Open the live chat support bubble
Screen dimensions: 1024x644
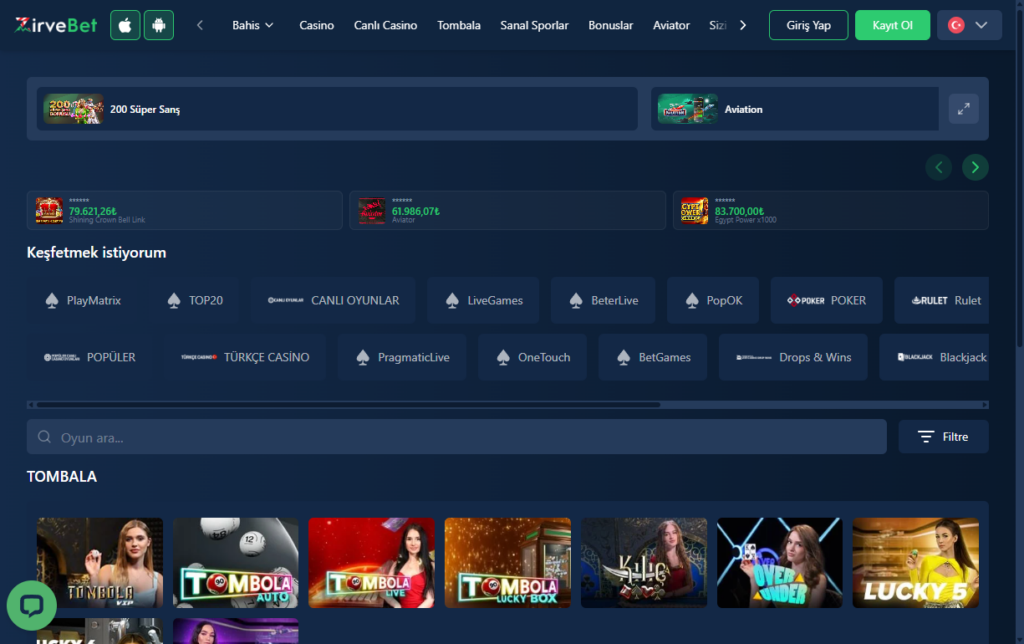coord(31,605)
